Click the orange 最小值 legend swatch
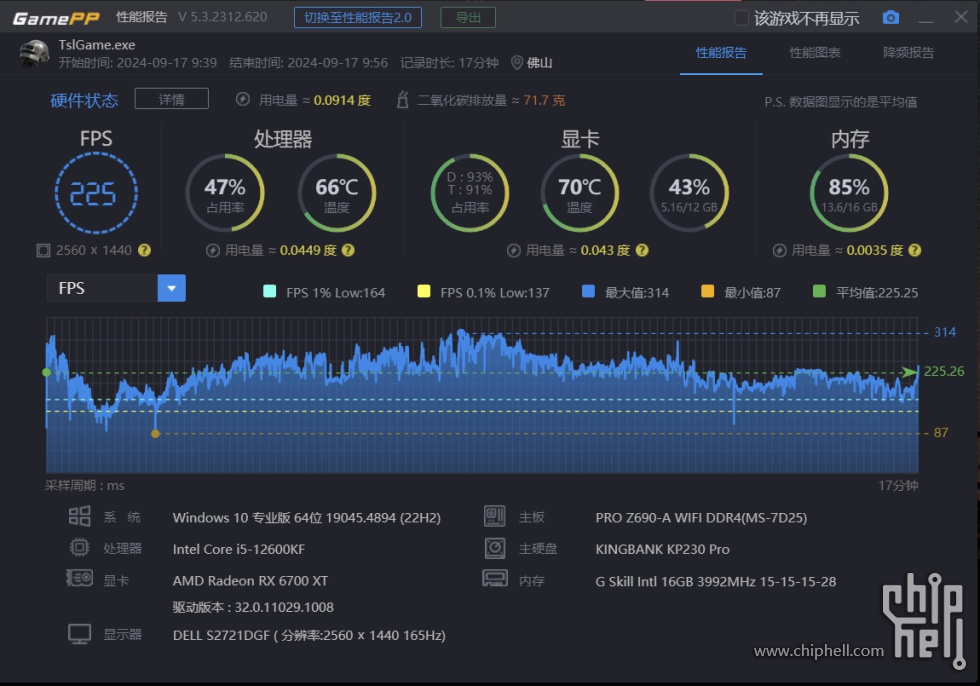 pos(708,291)
